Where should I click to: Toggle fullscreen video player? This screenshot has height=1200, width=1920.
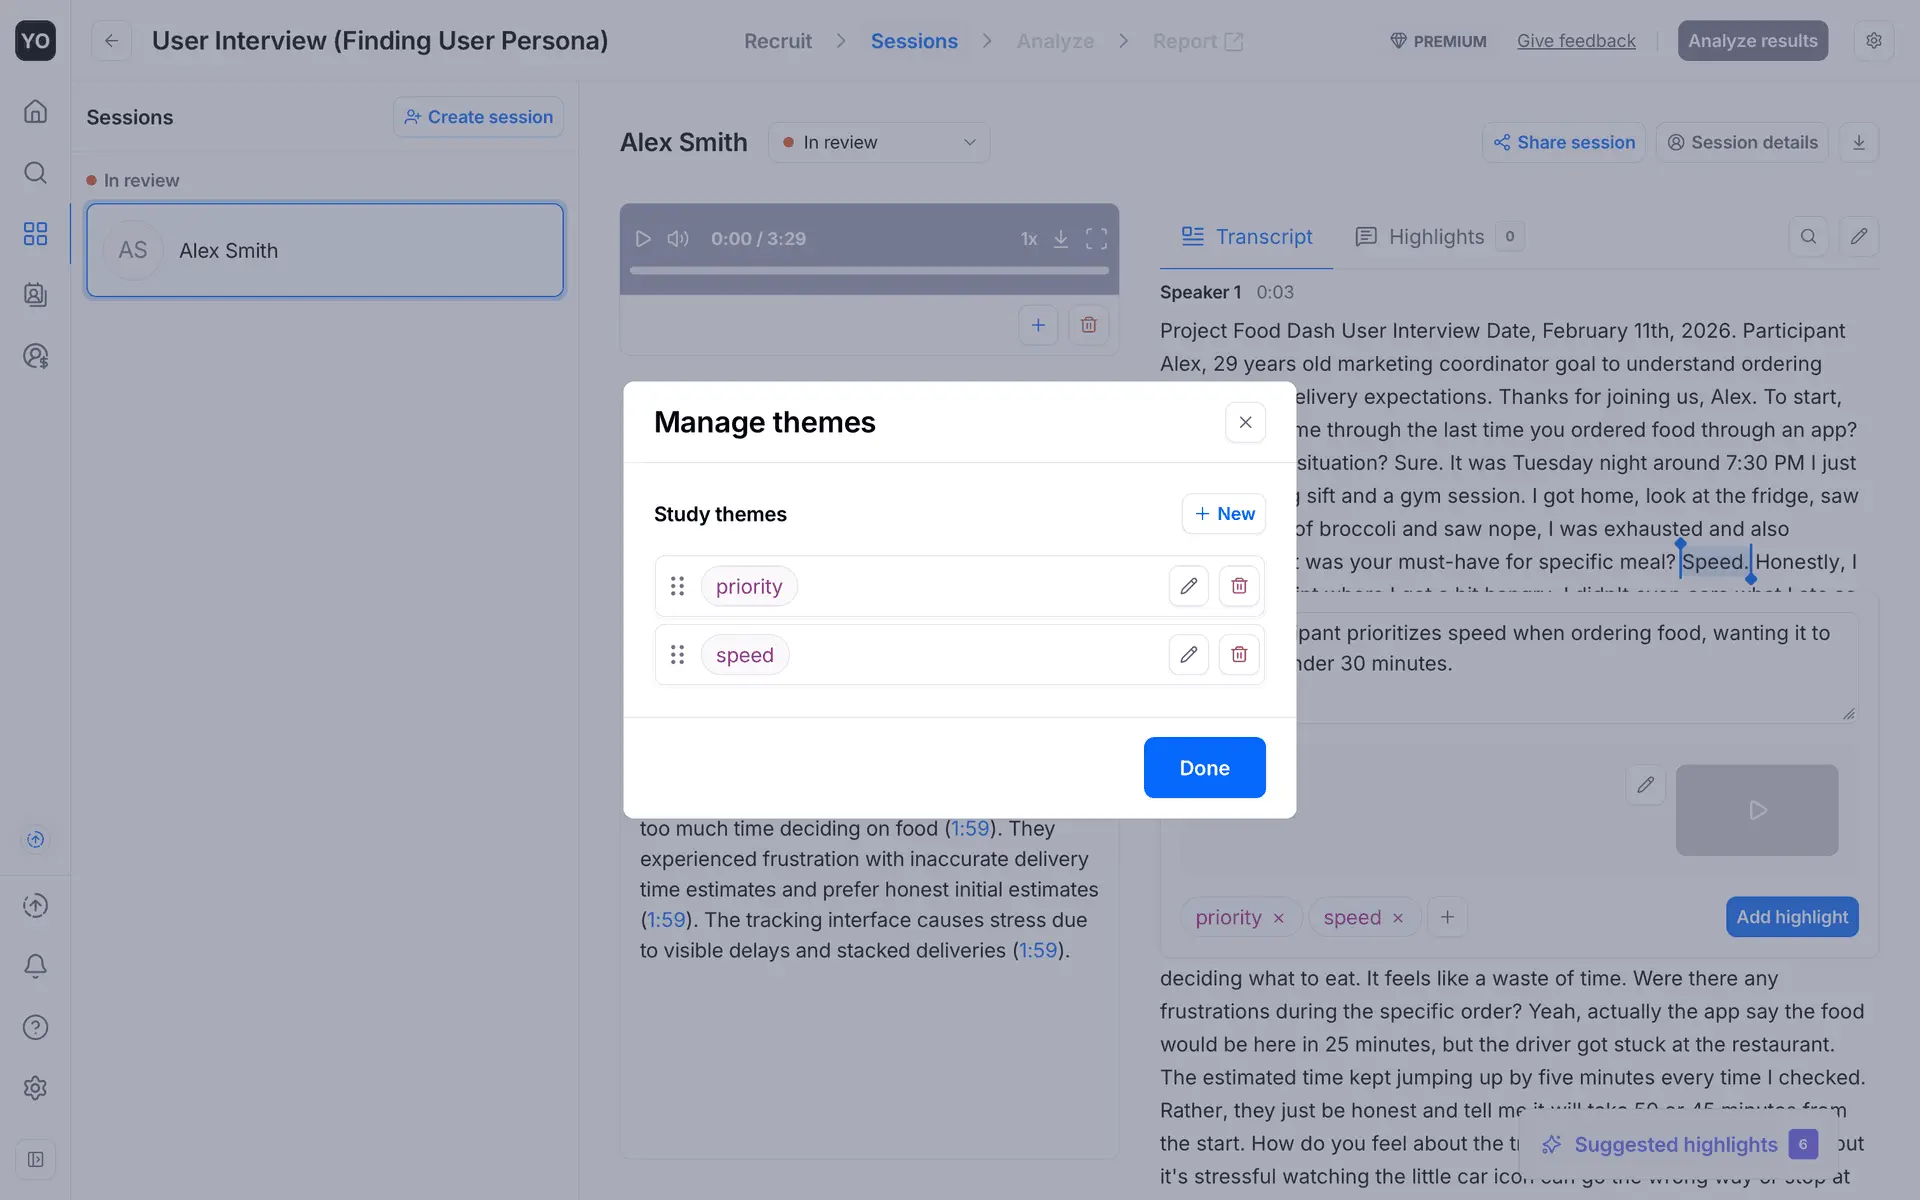1096,239
